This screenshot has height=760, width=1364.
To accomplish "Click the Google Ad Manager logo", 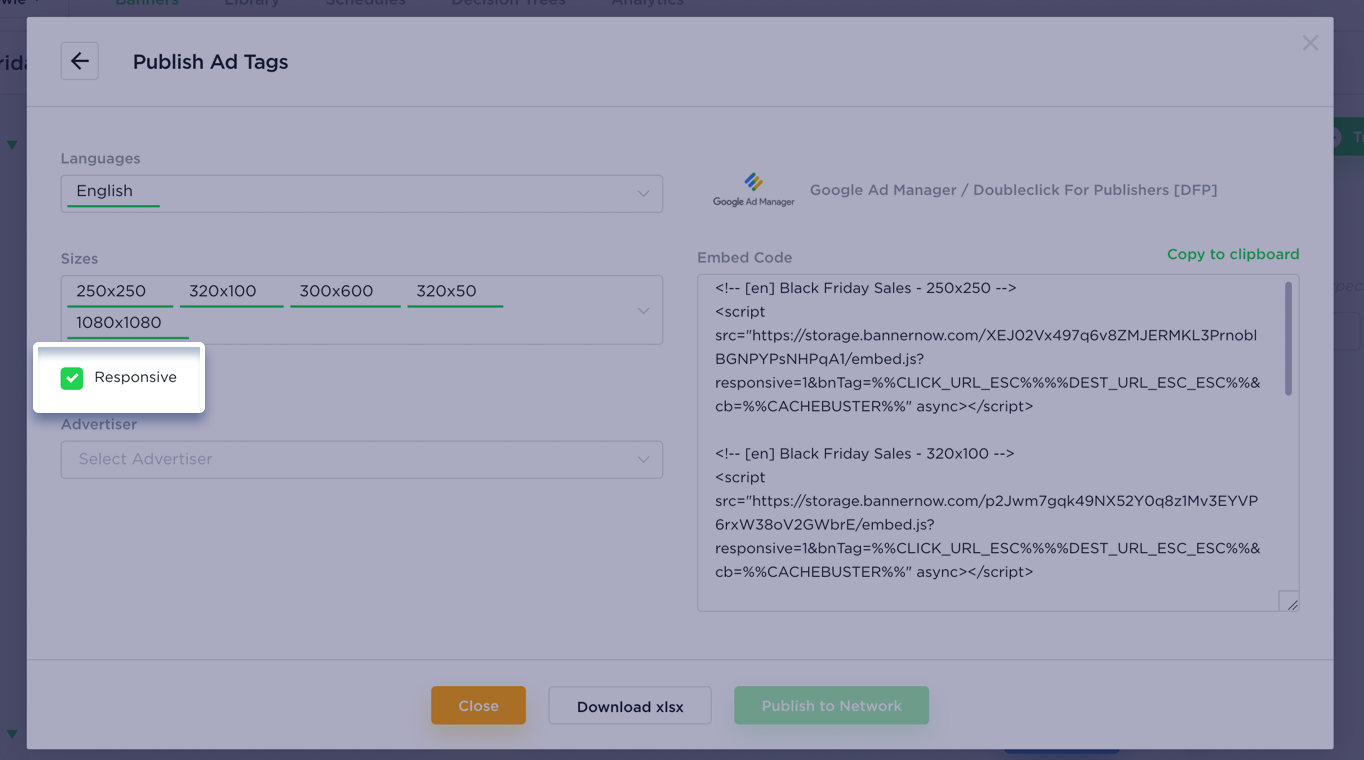I will coord(754,189).
